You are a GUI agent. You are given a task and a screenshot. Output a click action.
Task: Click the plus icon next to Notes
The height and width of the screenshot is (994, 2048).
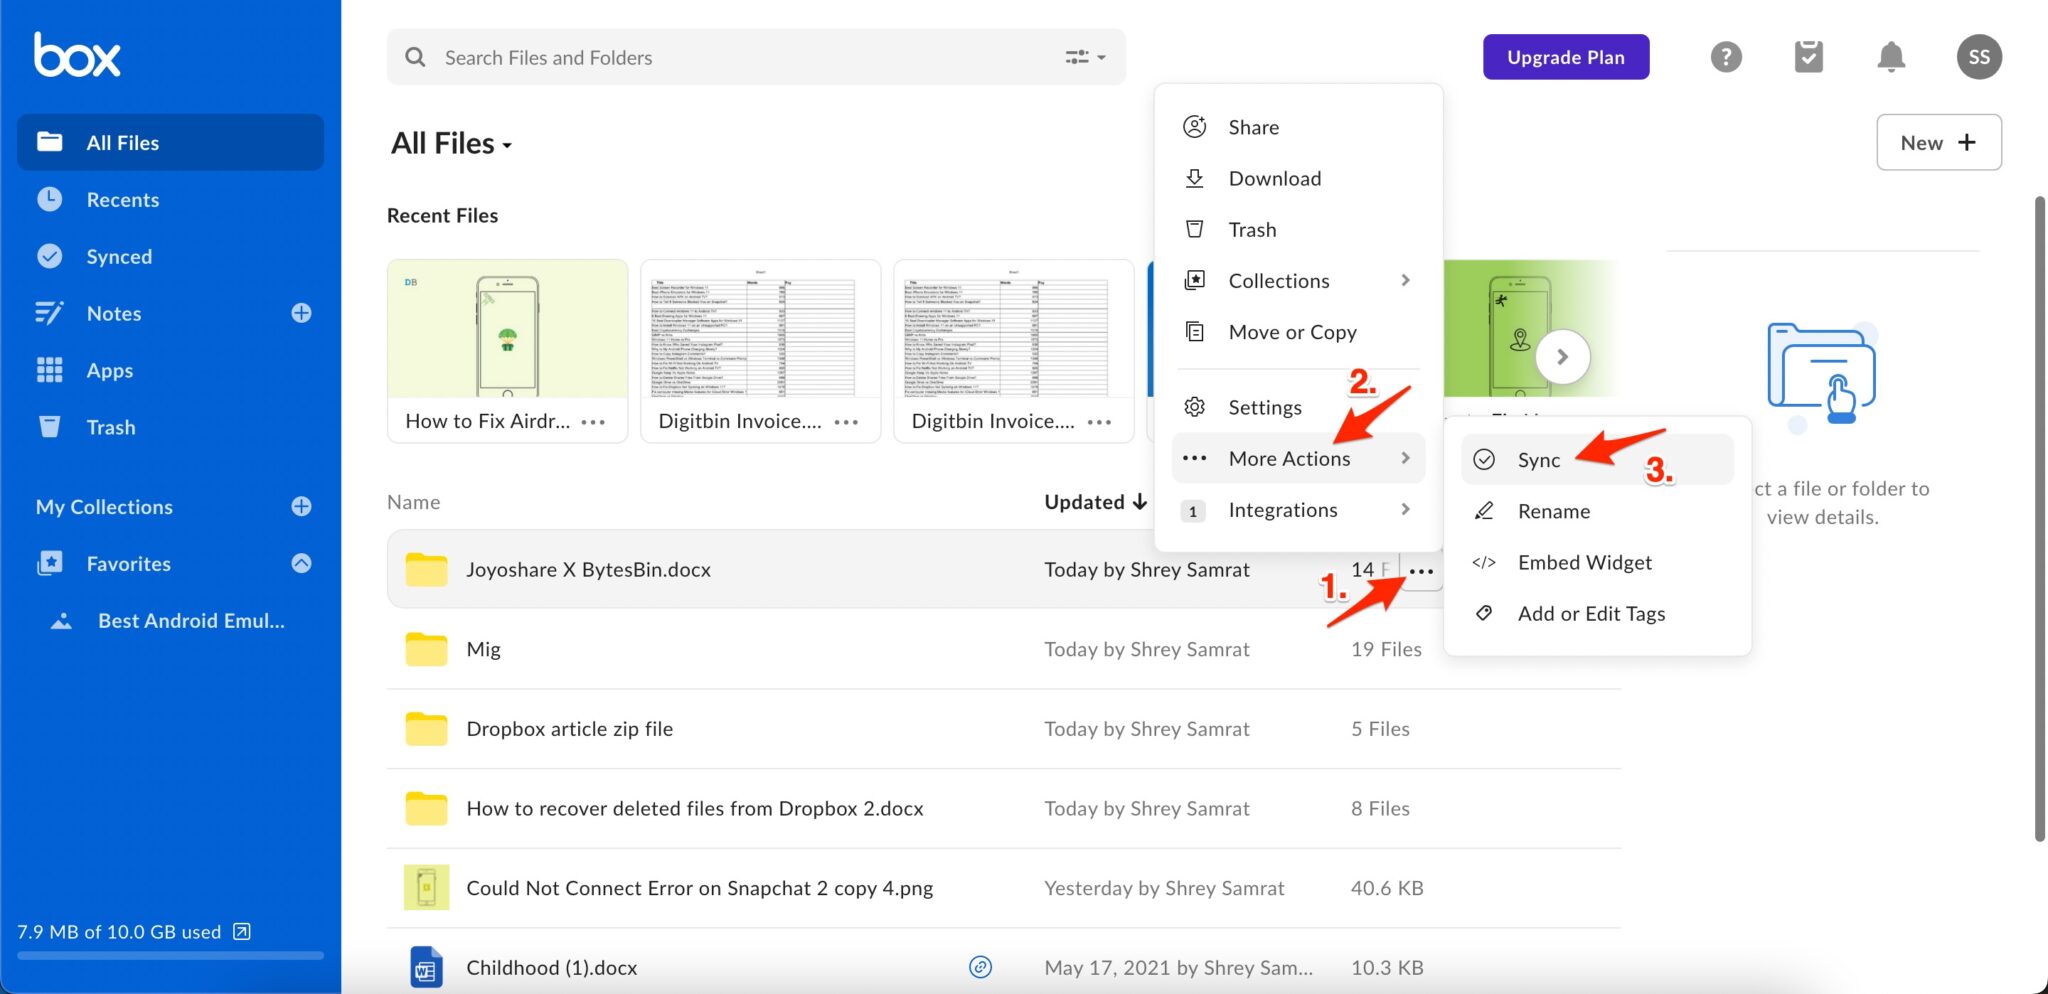click(301, 313)
